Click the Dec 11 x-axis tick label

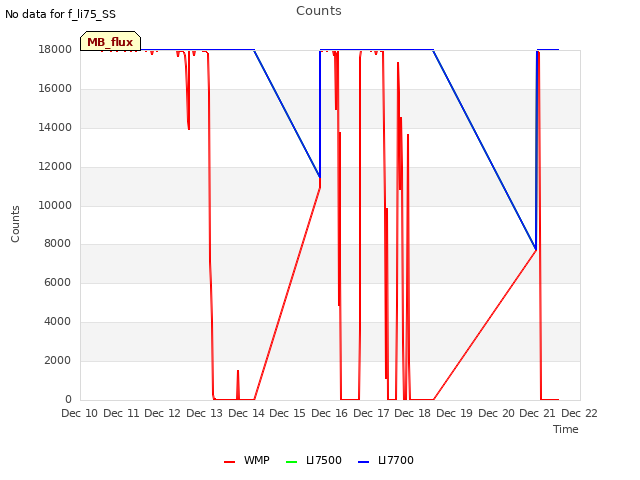tap(121, 413)
